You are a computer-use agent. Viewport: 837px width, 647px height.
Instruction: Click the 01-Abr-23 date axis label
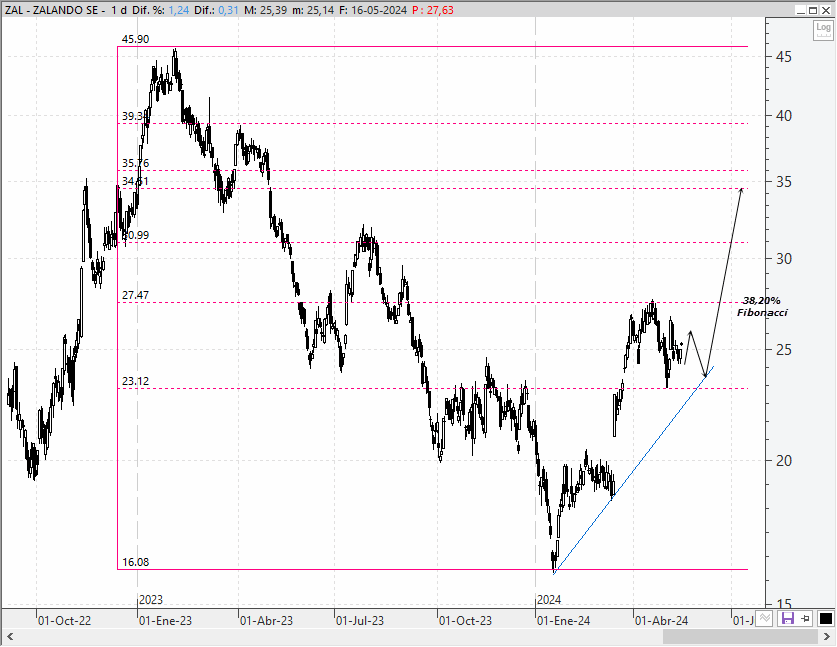[266, 621]
